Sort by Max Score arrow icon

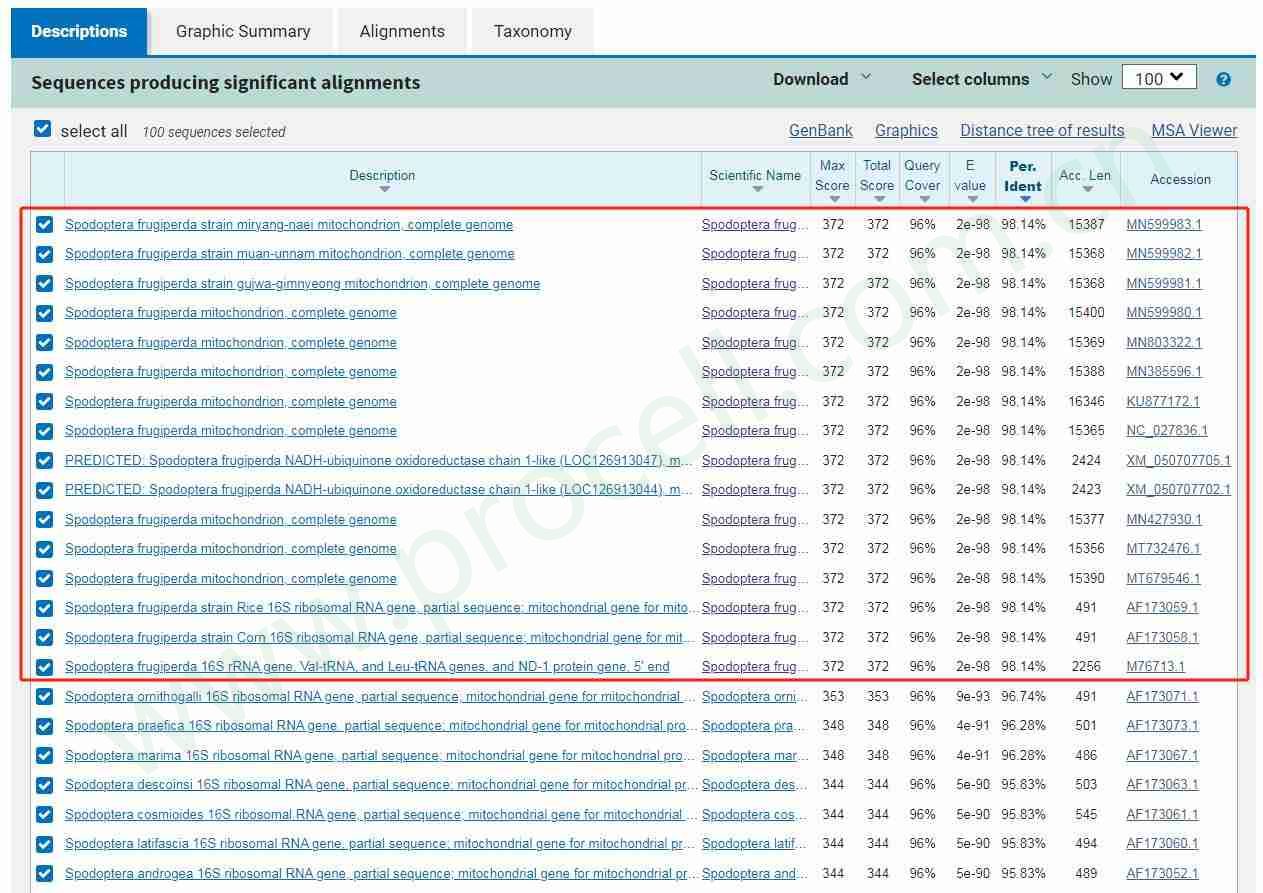tap(834, 199)
